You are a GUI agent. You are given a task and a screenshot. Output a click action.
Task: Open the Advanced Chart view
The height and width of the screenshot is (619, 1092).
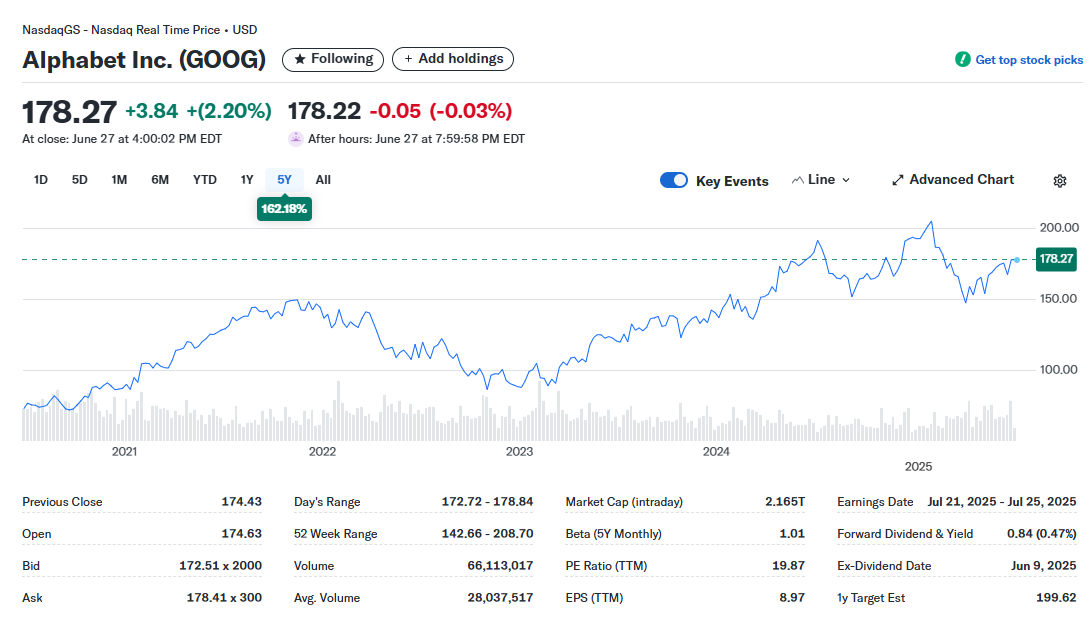953,180
